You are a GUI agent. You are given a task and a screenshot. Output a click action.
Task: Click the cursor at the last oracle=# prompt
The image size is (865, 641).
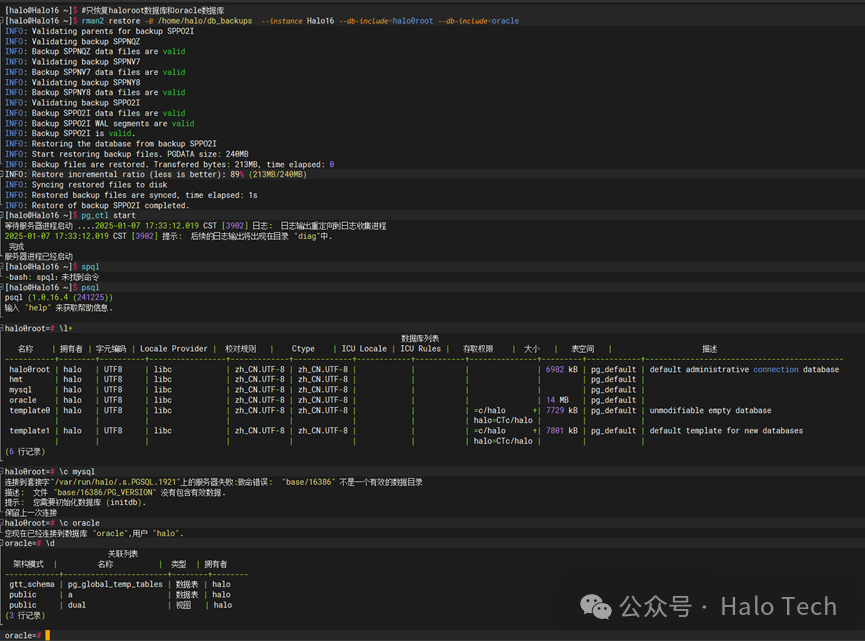tap(47, 635)
